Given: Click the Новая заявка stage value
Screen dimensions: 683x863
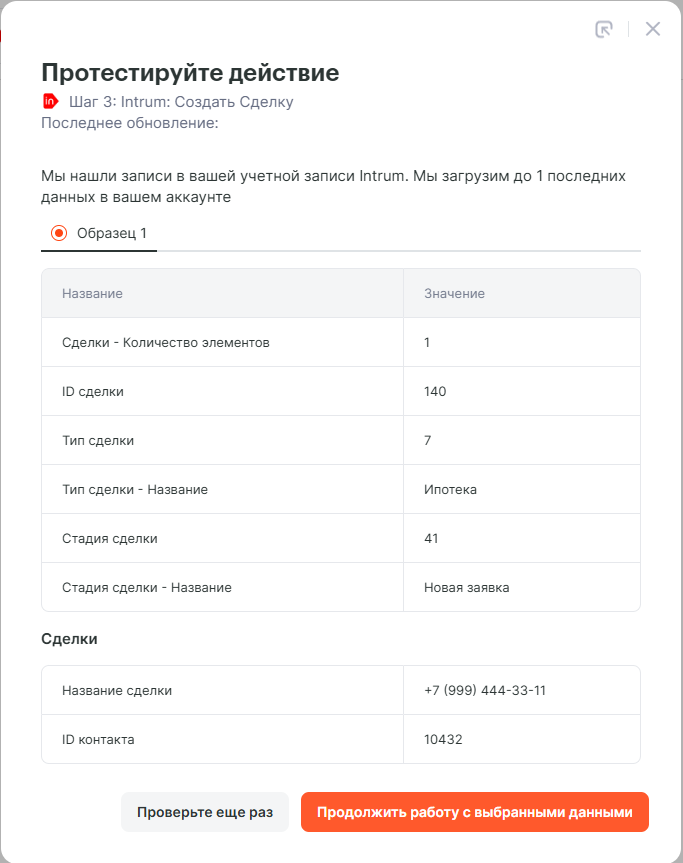Looking at the screenshot, I should coord(466,587).
